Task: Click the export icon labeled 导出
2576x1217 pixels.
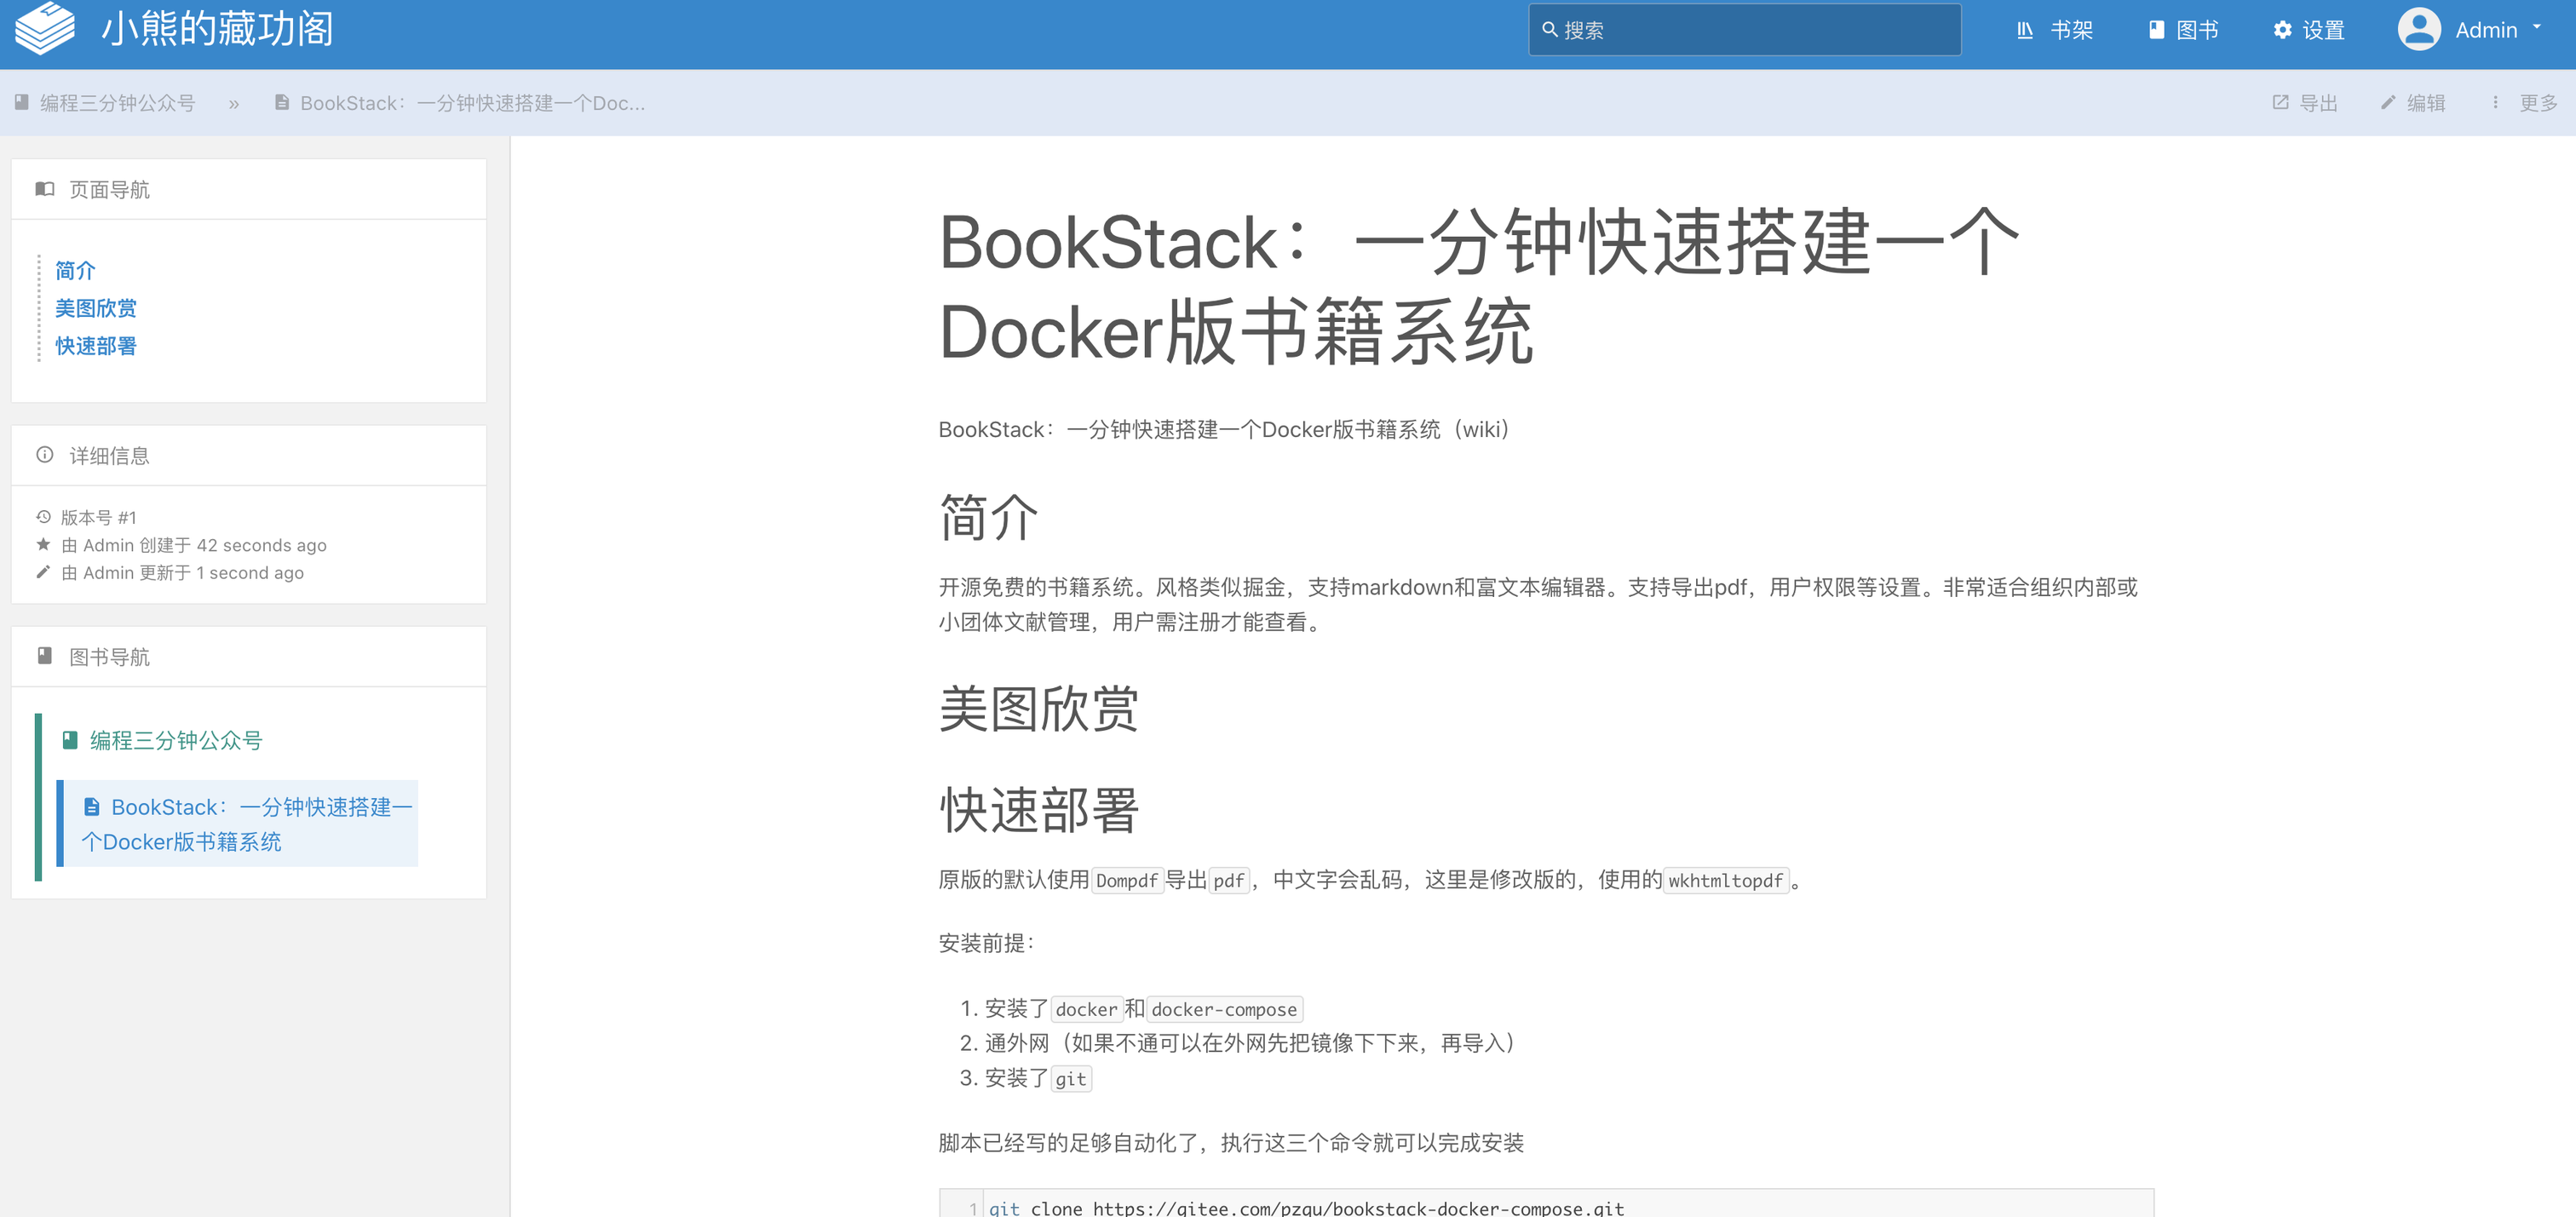Action: click(x=2280, y=102)
